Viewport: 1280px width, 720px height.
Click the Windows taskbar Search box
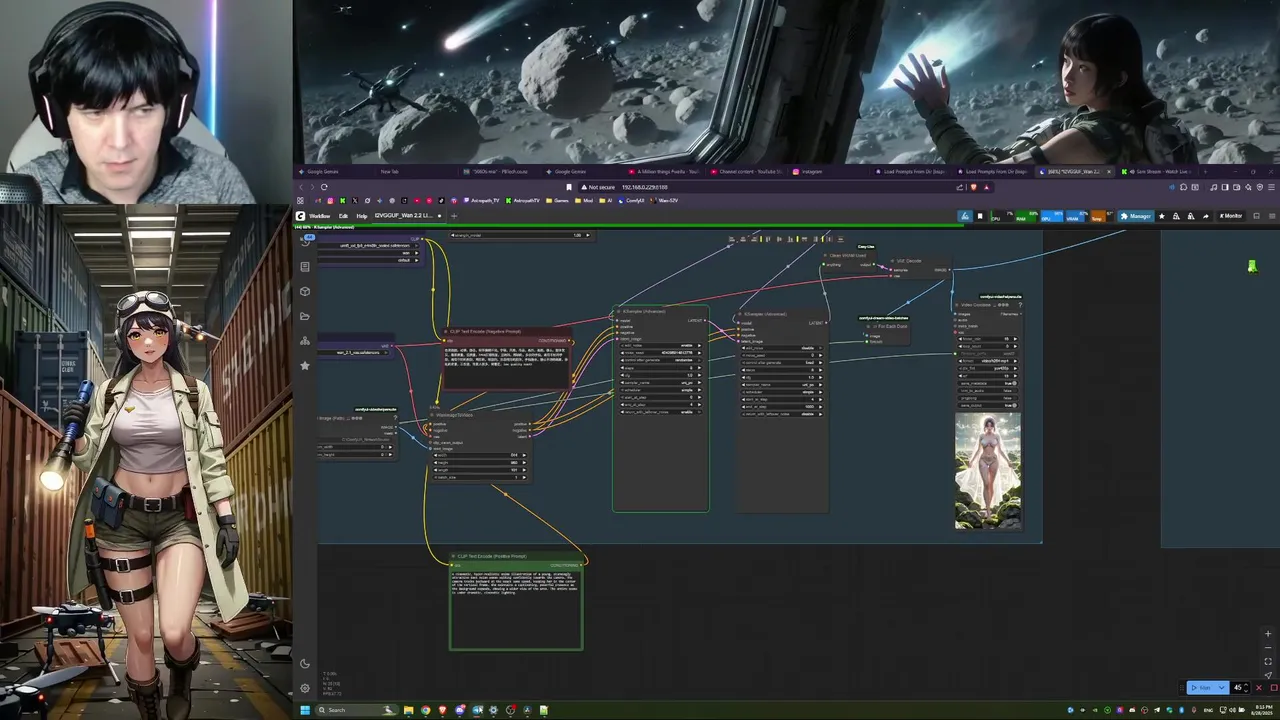pyautogui.click(x=358, y=710)
